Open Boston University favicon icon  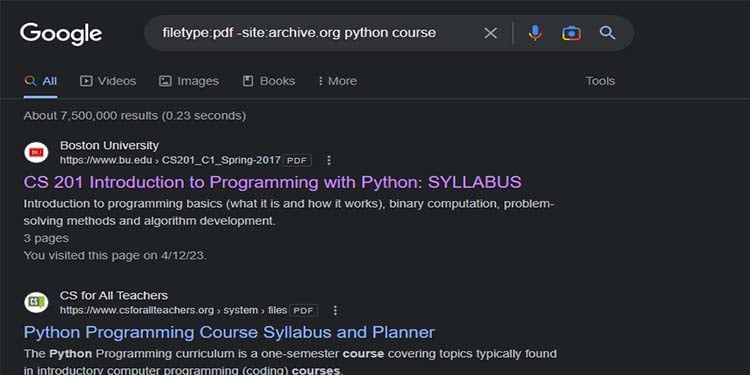pyautogui.click(x=36, y=153)
